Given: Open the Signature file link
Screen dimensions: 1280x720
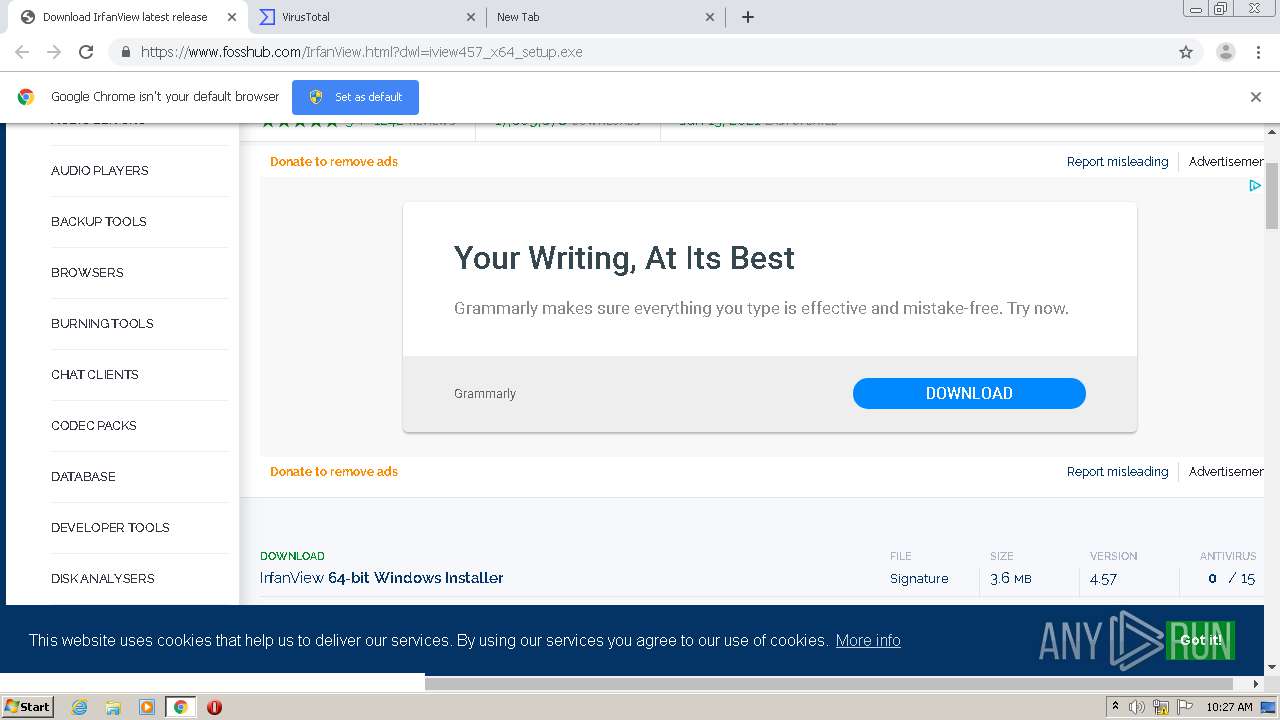Looking at the screenshot, I should (919, 579).
